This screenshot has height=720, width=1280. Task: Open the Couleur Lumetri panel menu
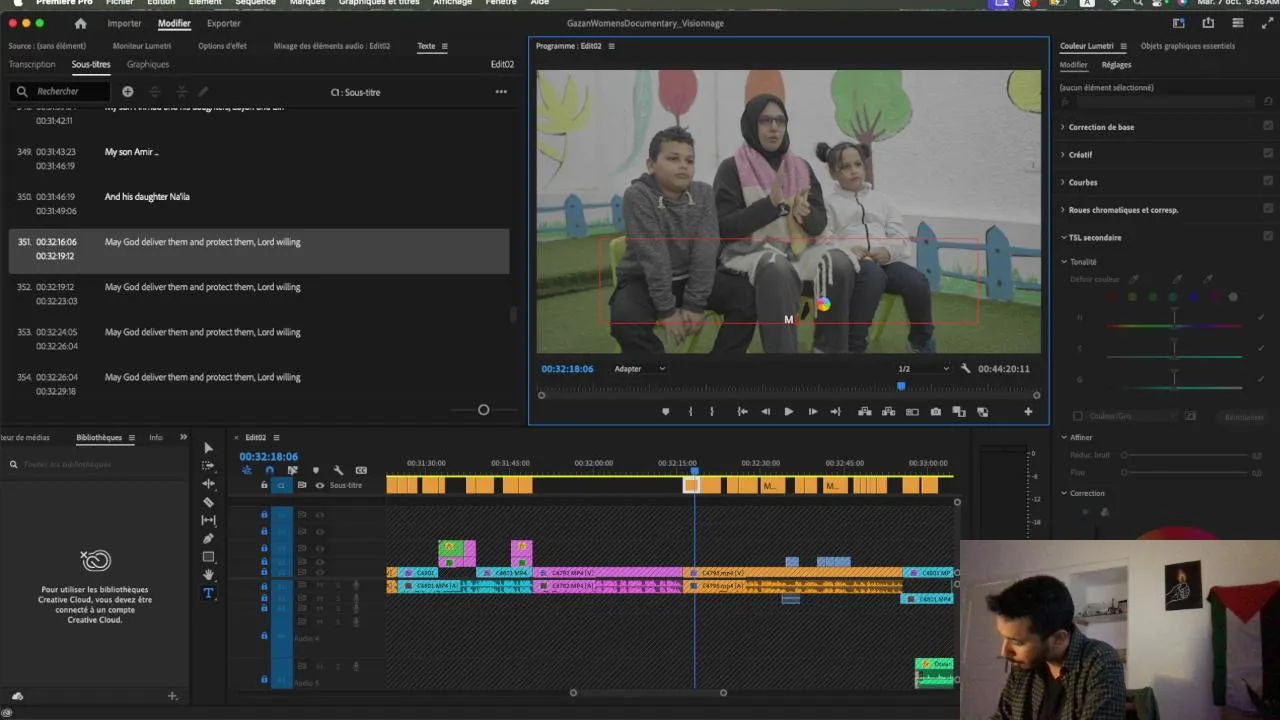click(x=1123, y=46)
